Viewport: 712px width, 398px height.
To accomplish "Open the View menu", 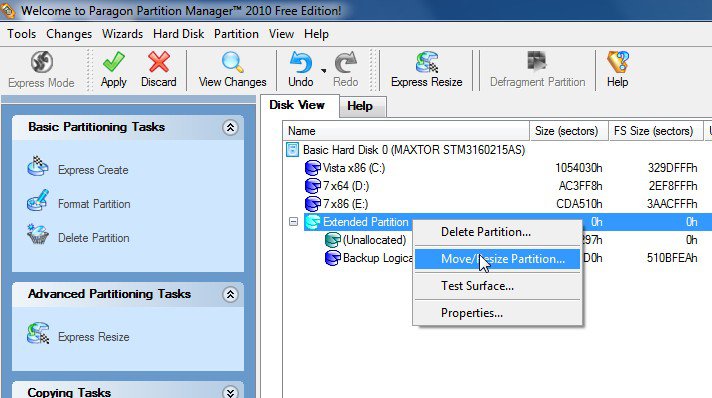I will click(281, 34).
